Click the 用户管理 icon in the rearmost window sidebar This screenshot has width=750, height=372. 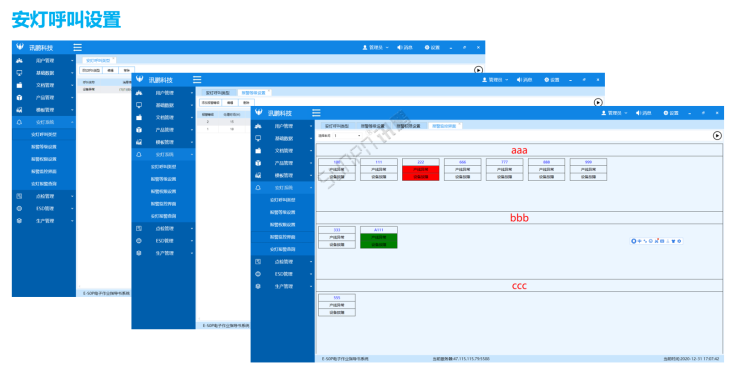click(x=19, y=61)
